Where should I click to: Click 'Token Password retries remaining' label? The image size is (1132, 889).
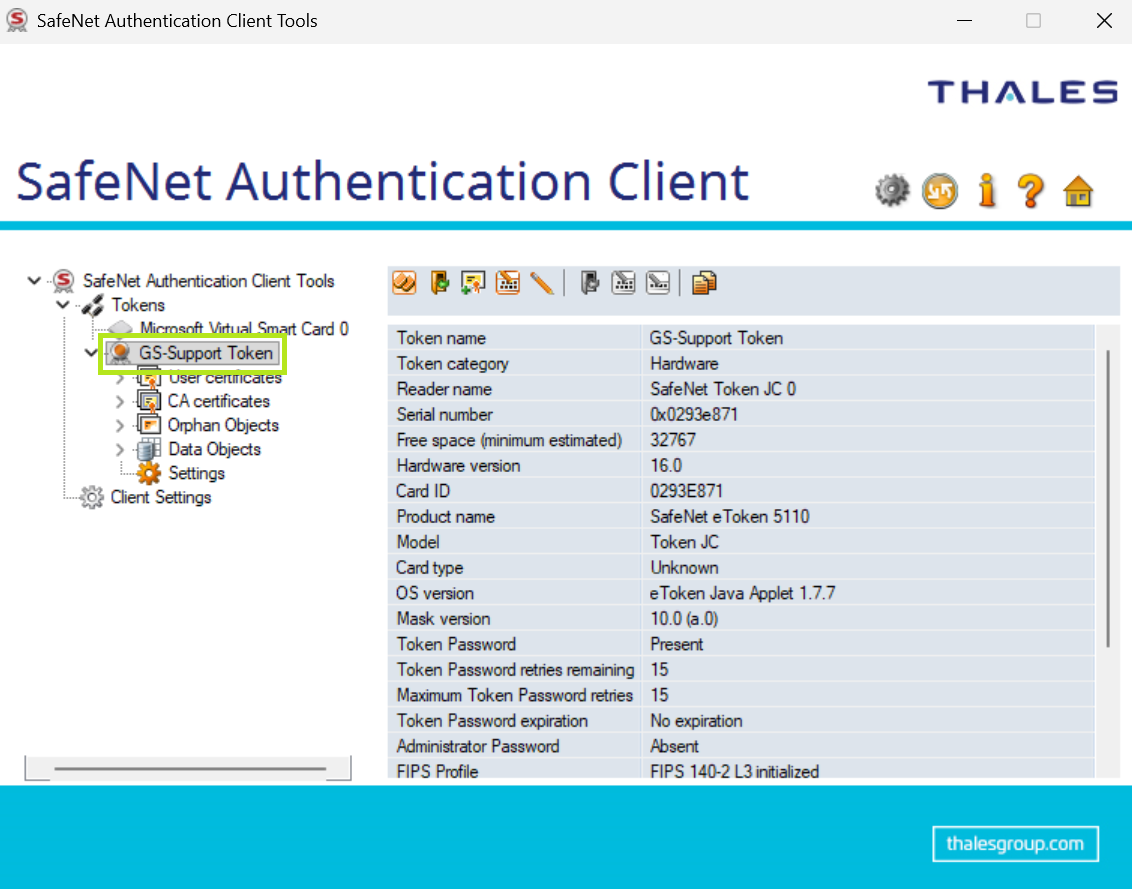(515, 669)
